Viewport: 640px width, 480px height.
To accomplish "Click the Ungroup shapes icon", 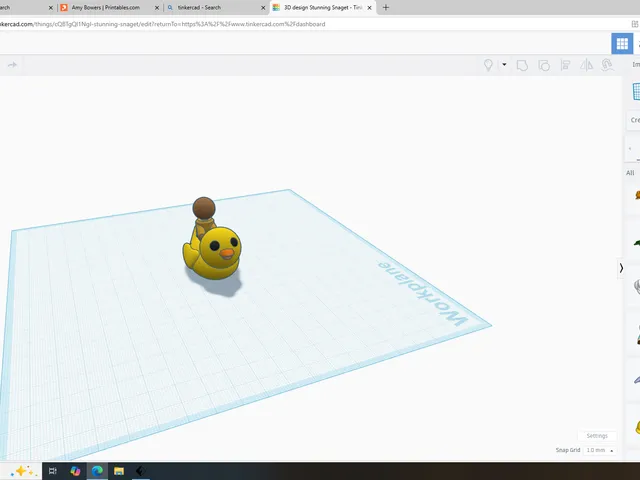I will pyautogui.click(x=544, y=65).
